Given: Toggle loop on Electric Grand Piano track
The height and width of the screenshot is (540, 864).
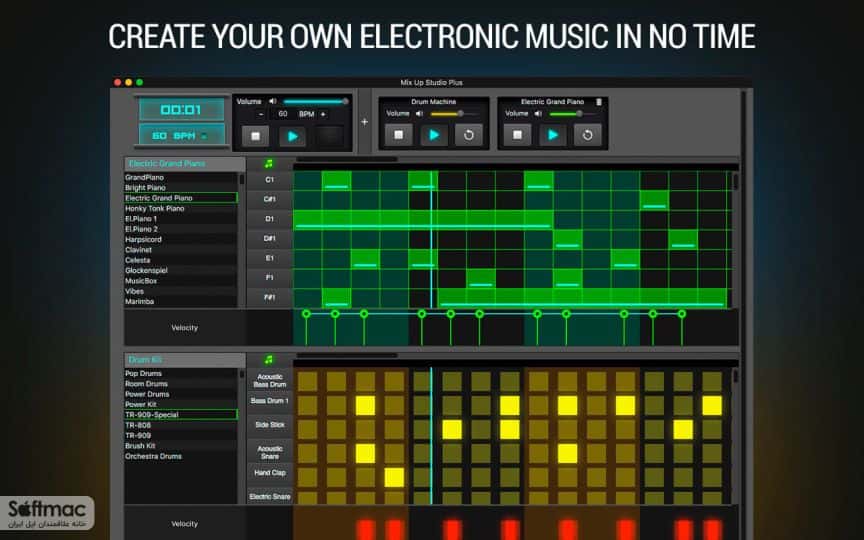Looking at the screenshot, I should point(587,135).
